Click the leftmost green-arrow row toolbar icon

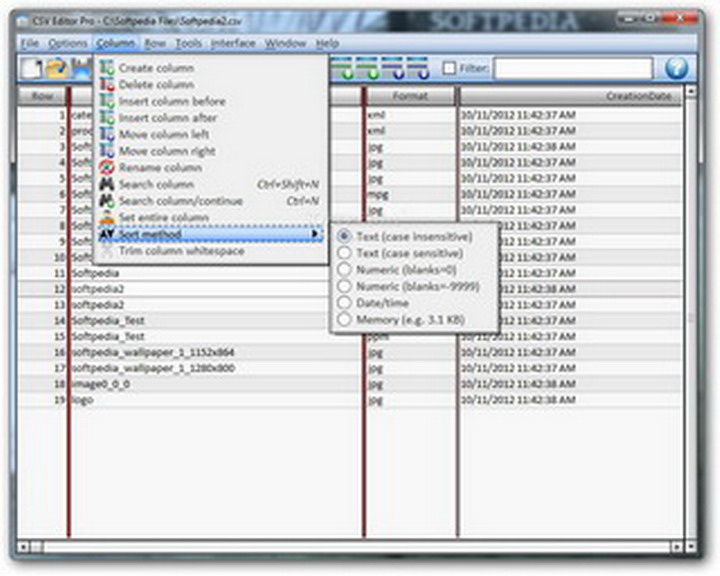(343, 68)
